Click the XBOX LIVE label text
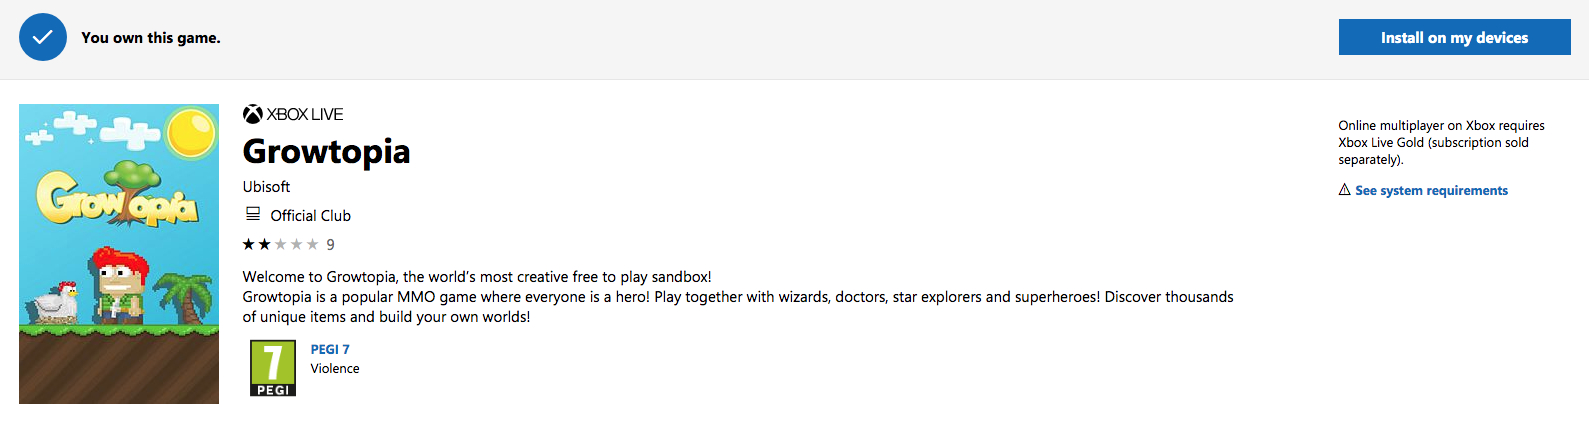The height and width of the screenshot is (422, 1589). 305,114
